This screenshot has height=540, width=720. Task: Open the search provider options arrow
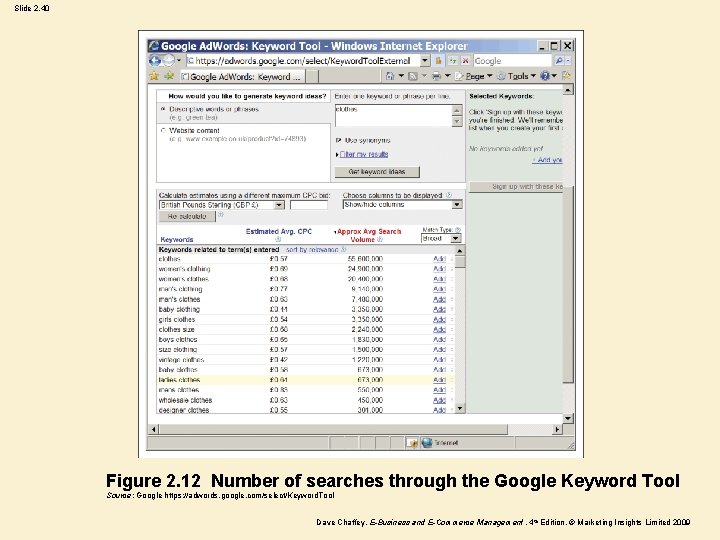(x=568, y=61)
